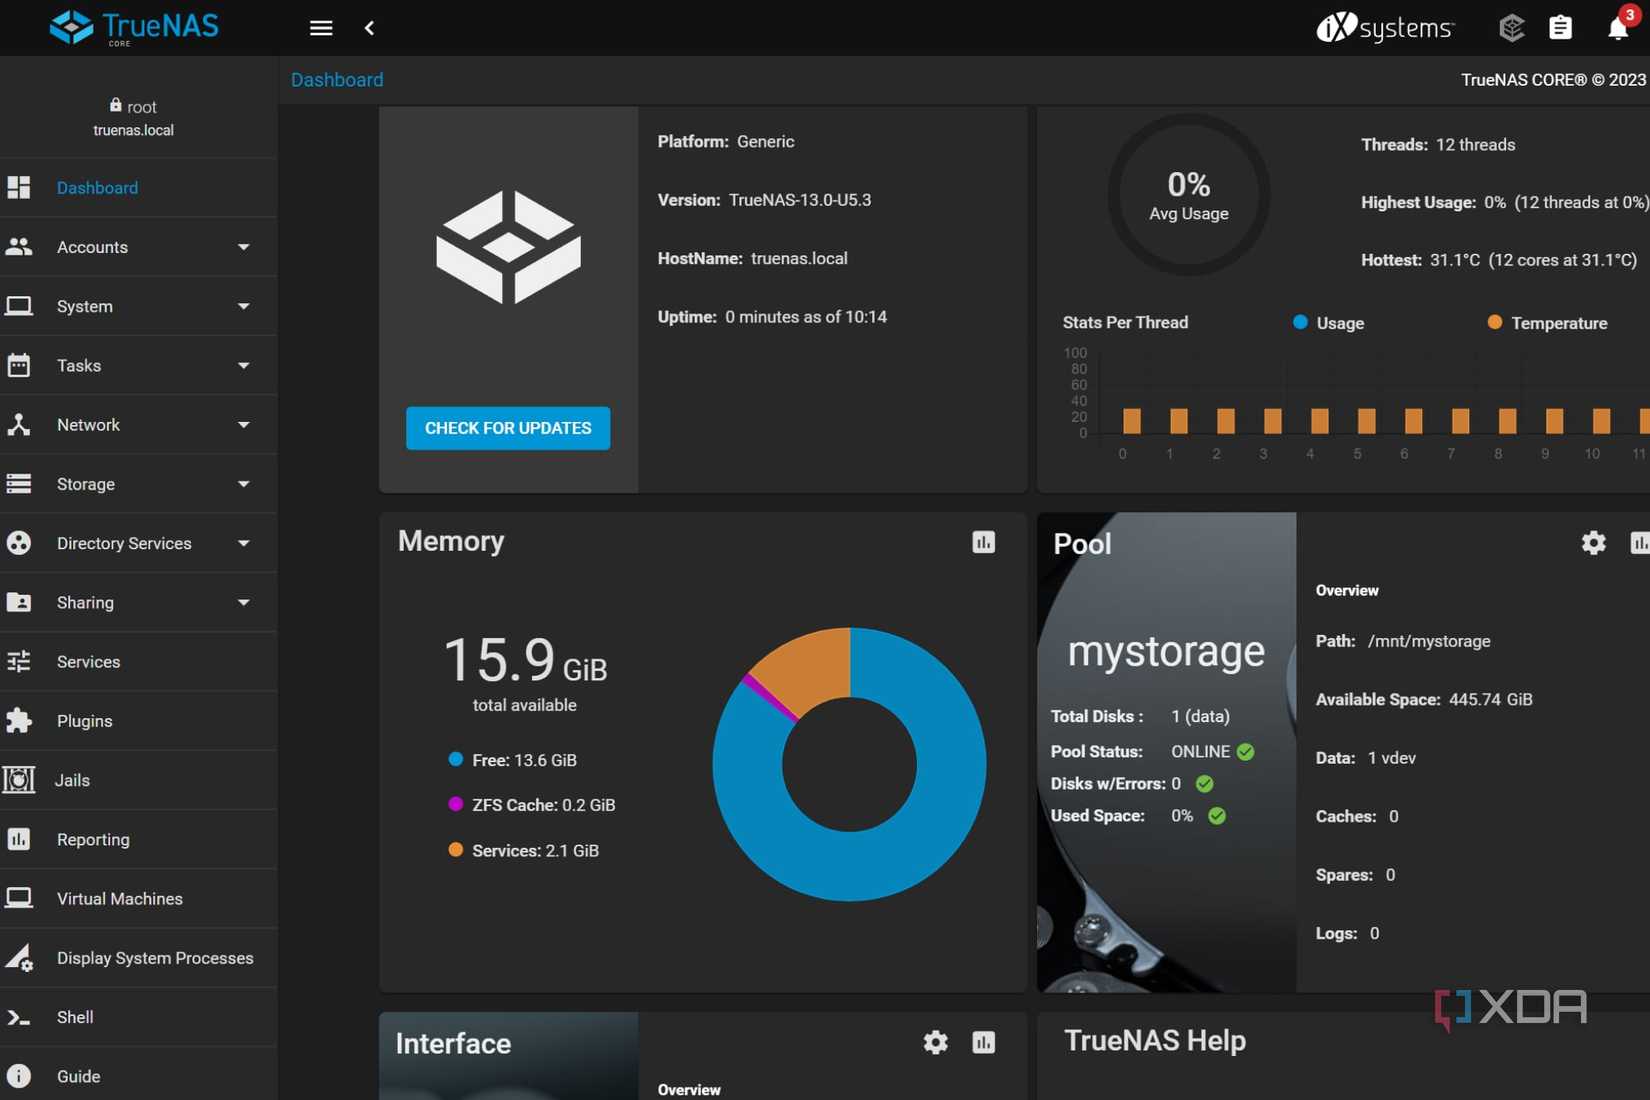
Task: Open Interface settings gear icon
Action: coord(935,1042)
